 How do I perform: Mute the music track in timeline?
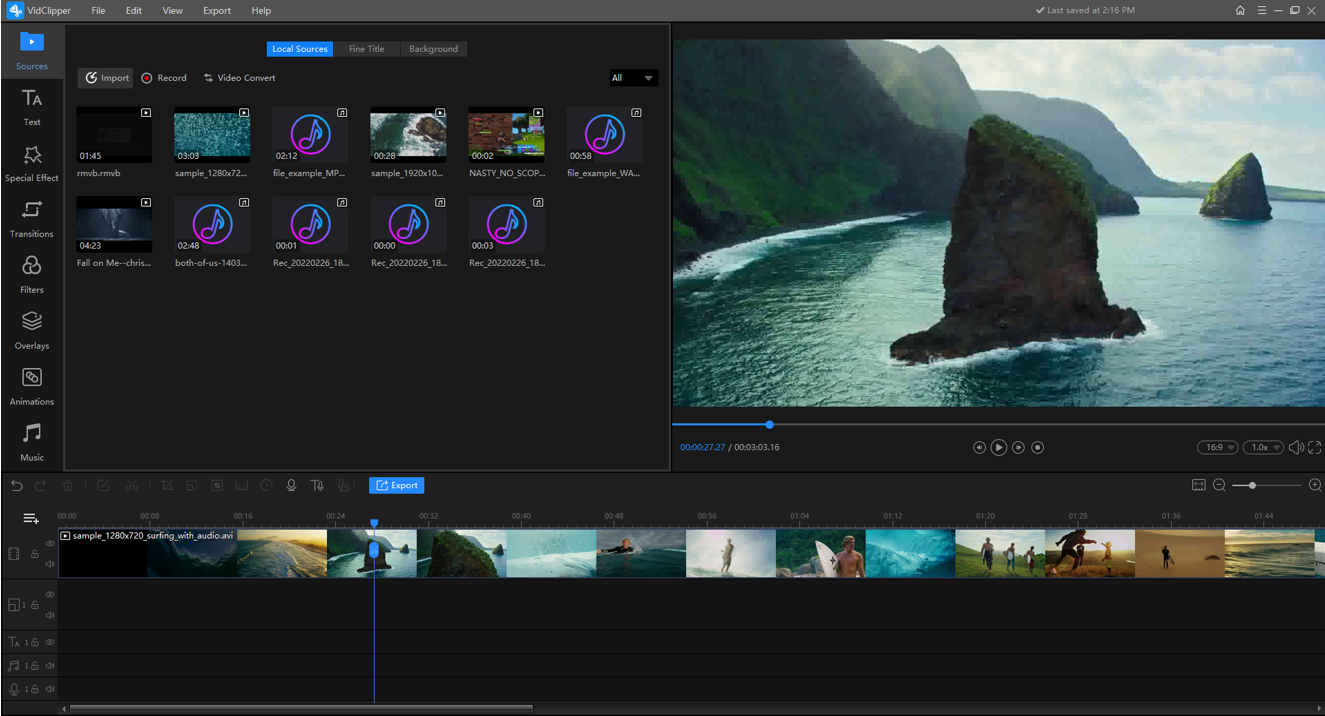[x=50, y=666]
